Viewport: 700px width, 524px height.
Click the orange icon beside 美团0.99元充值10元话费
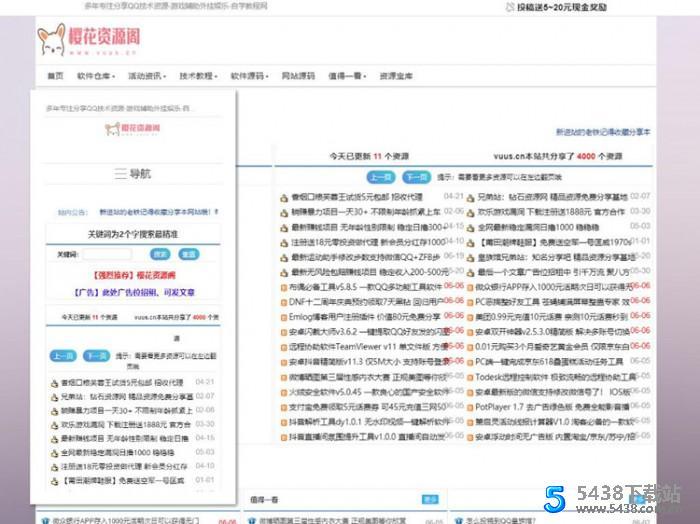click(470, 318)
